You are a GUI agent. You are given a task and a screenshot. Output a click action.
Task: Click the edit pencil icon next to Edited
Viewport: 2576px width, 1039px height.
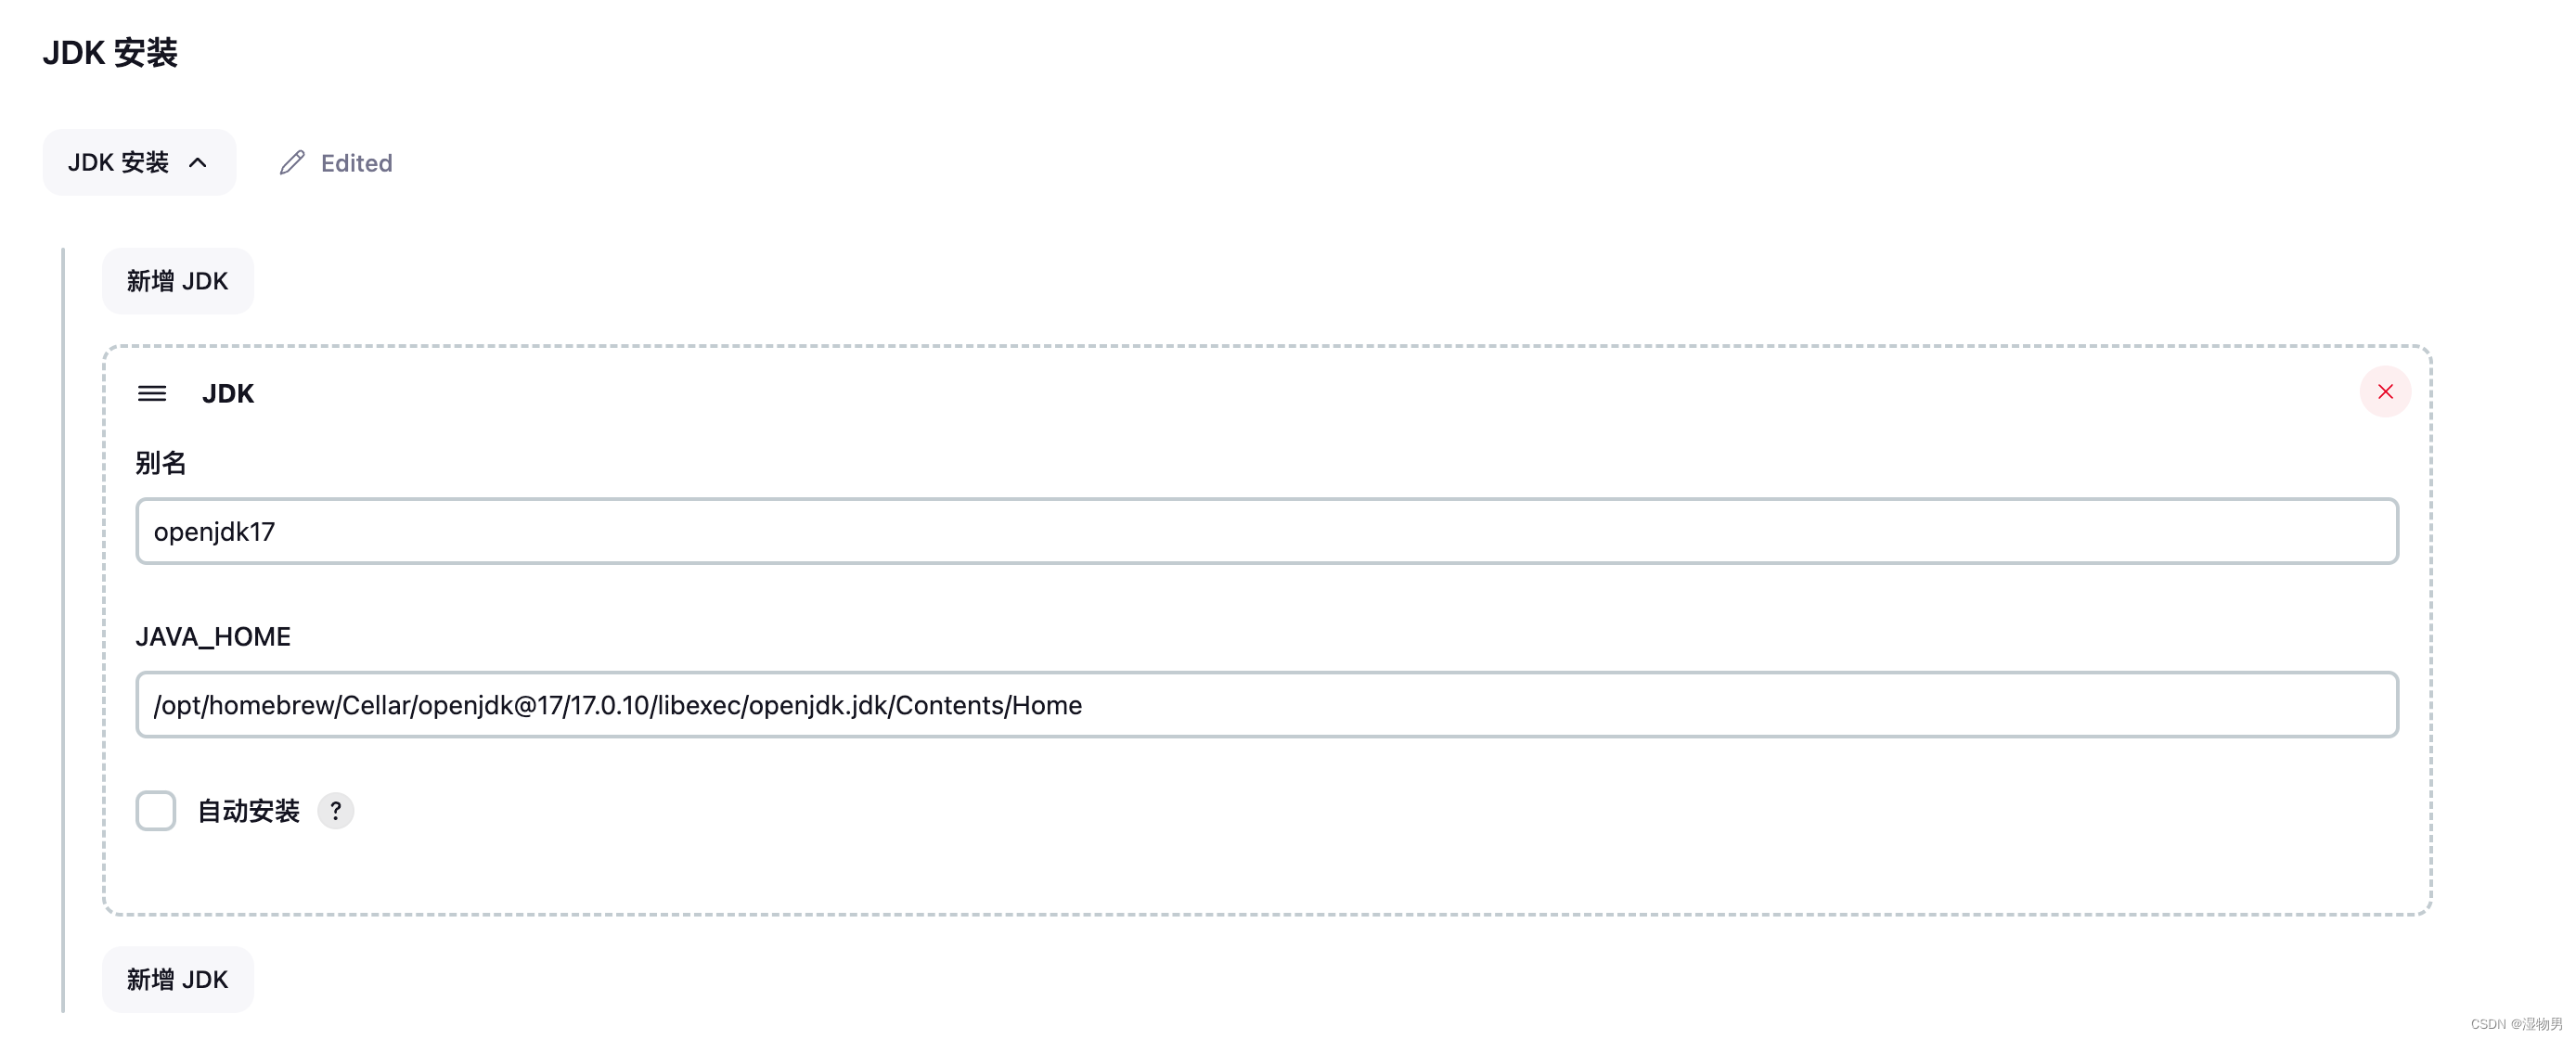[x=292, y=160]
